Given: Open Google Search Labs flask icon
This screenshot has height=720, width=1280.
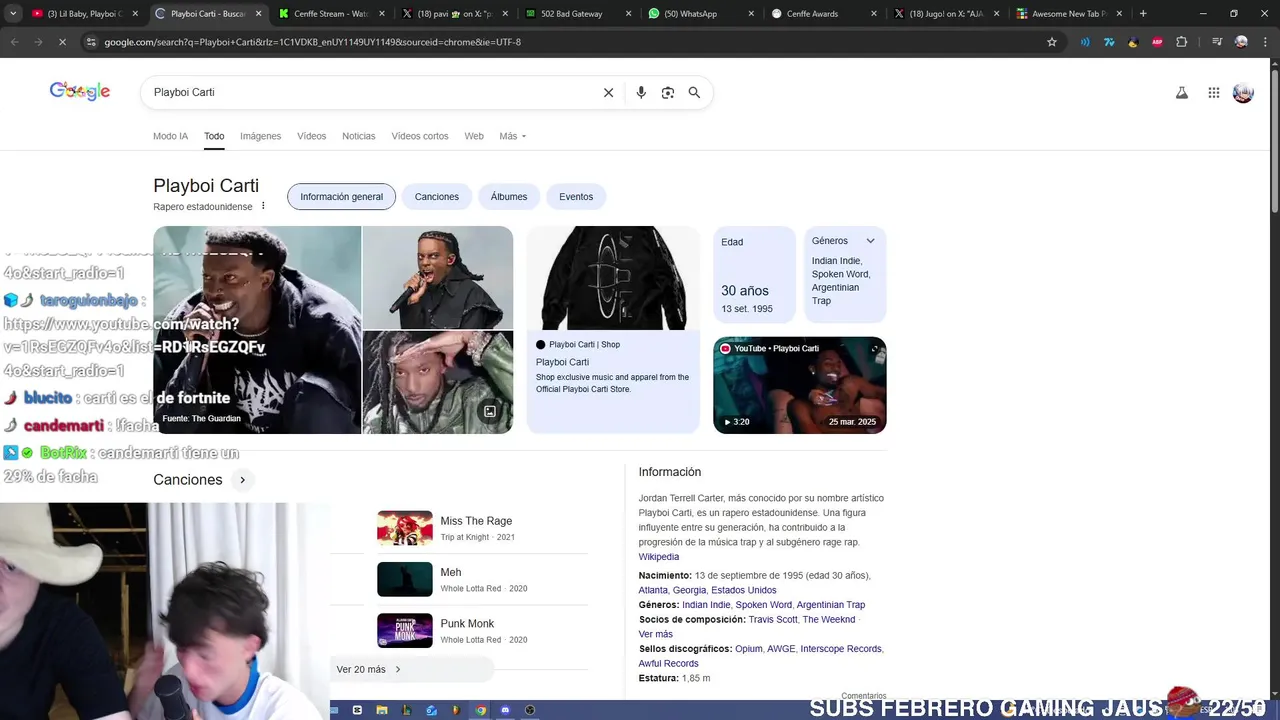Looking at the screenshot, I should (1182, 92).
